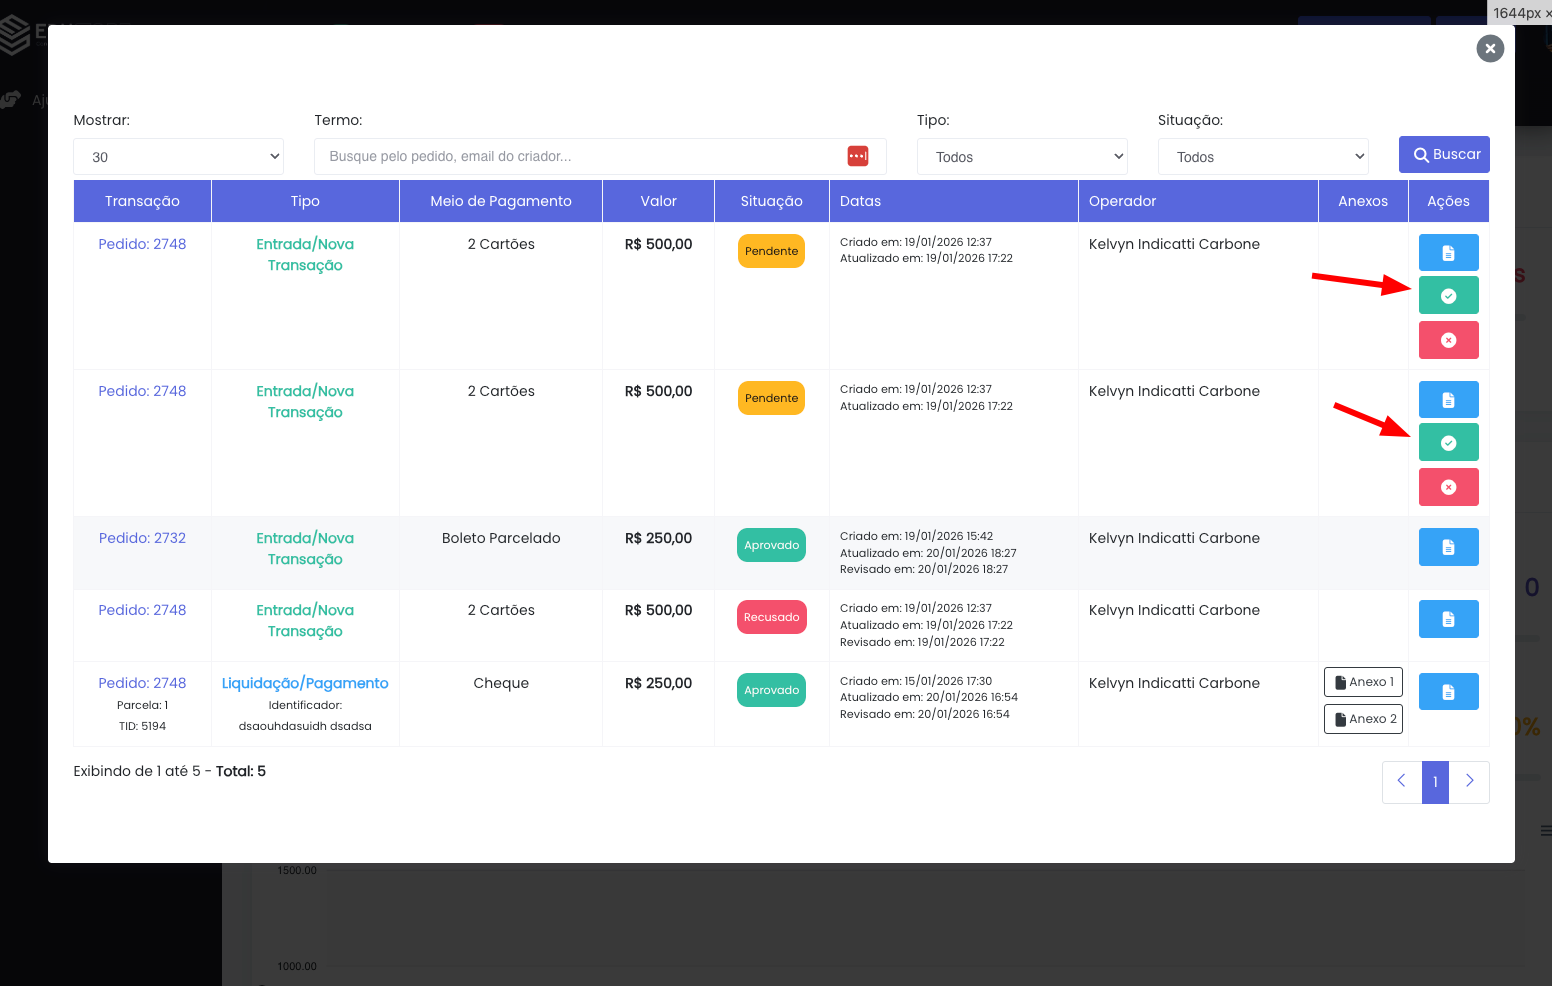Go to next page of results
1552x986 pixels.
click(1469, 782)
